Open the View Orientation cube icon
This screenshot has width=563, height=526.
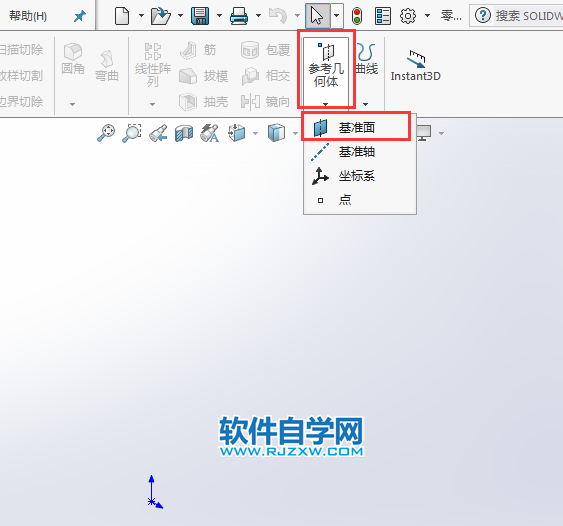coord(237,133)
